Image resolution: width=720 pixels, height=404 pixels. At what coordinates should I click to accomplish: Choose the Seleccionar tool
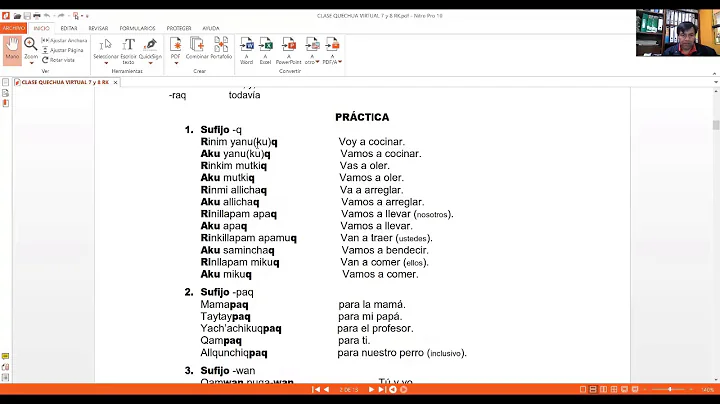click(x=106, y=48)
